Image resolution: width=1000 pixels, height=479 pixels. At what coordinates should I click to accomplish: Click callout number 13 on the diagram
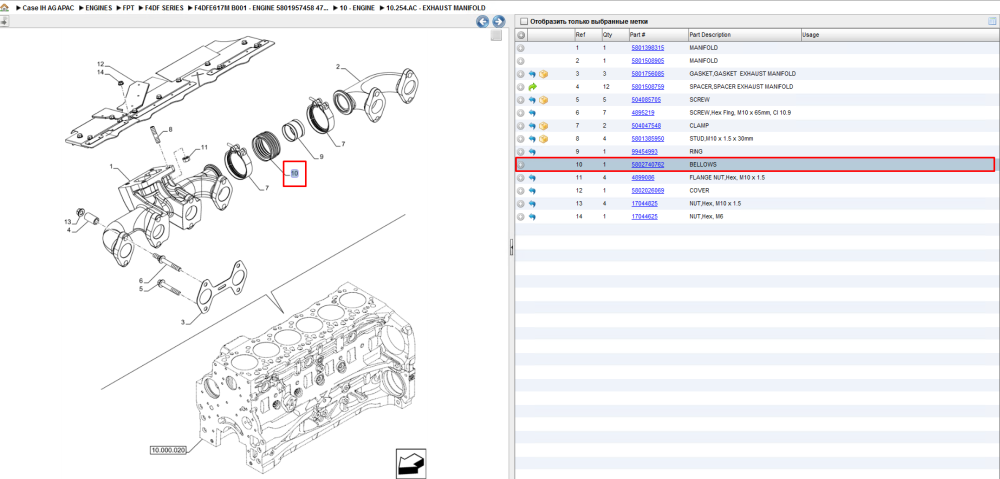(x=66, y=221)
